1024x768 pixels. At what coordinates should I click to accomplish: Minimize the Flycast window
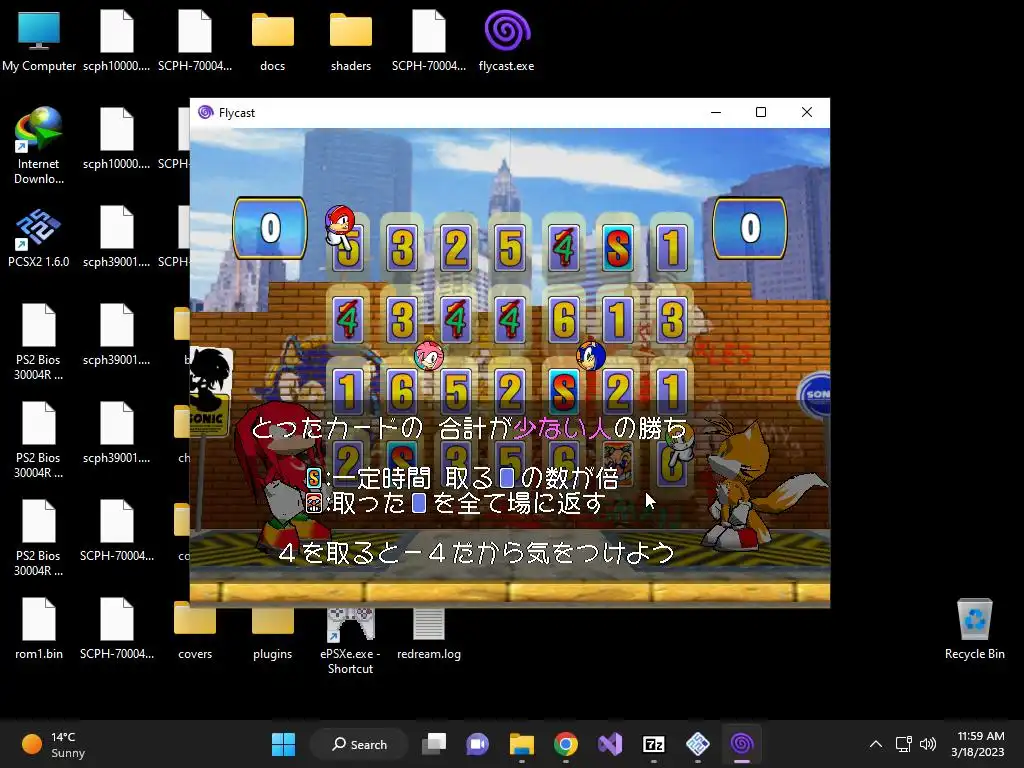716,112
